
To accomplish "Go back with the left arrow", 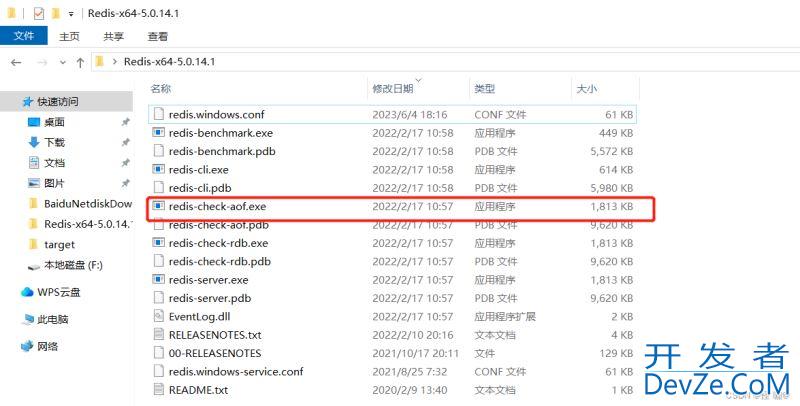I will 16,62.
